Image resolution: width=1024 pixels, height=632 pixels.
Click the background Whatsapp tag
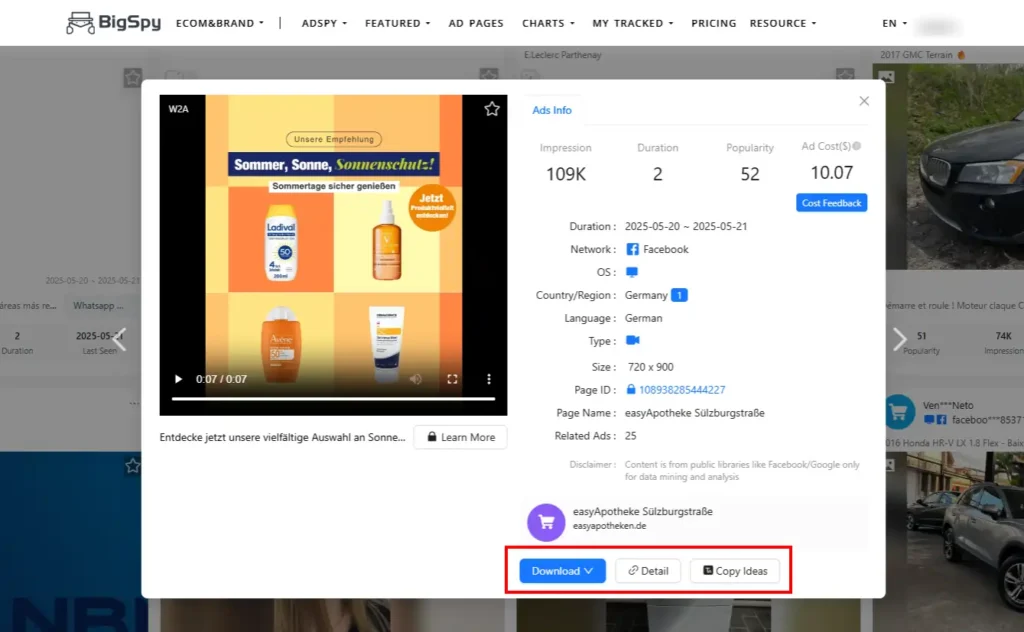98,305
